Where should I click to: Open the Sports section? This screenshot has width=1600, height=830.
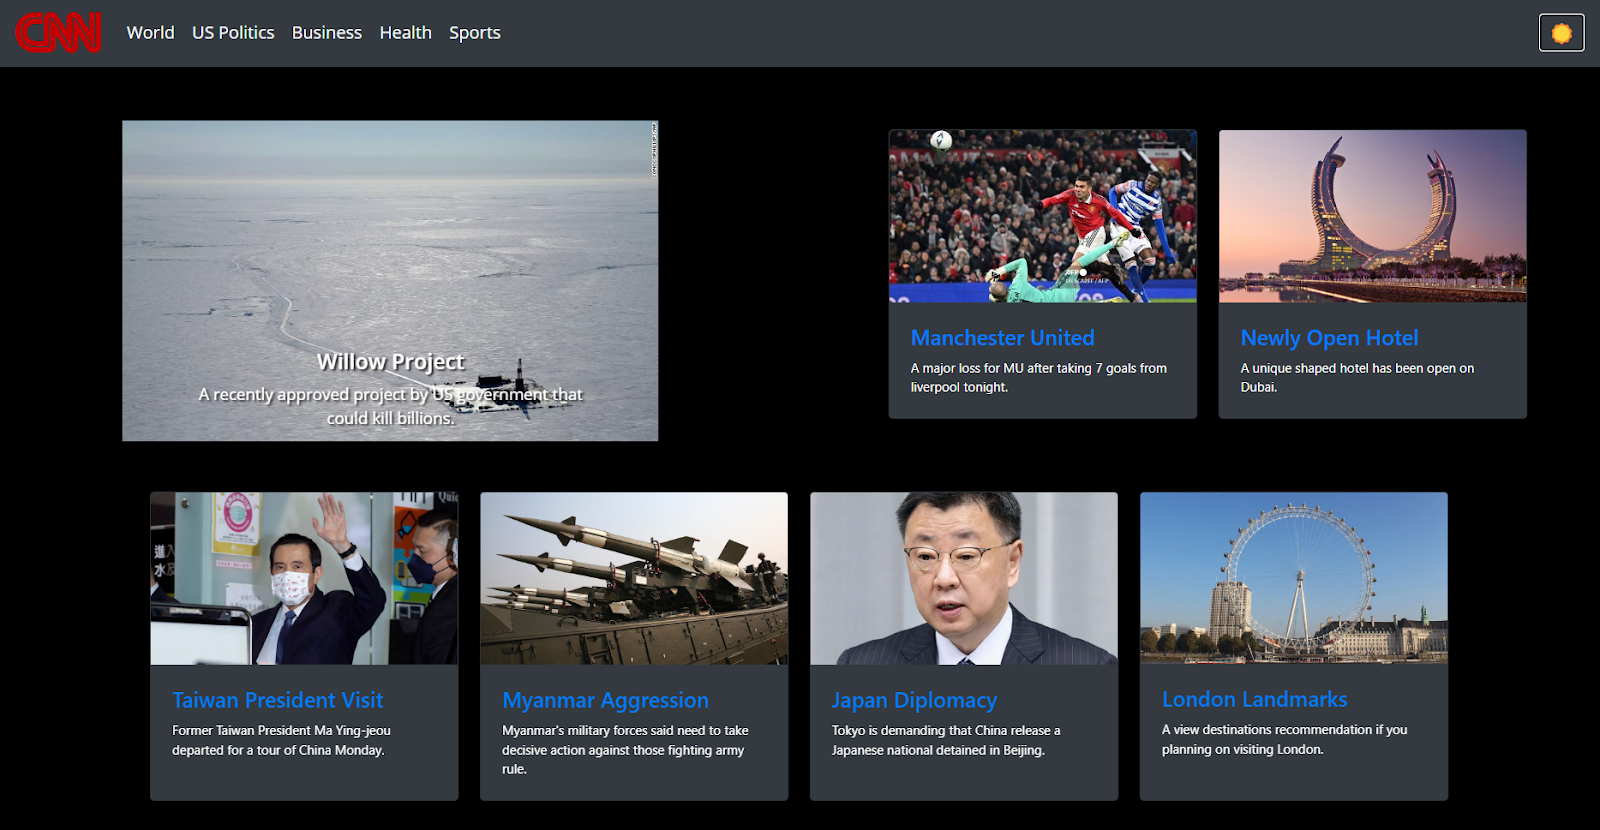(x=475, y=33)
